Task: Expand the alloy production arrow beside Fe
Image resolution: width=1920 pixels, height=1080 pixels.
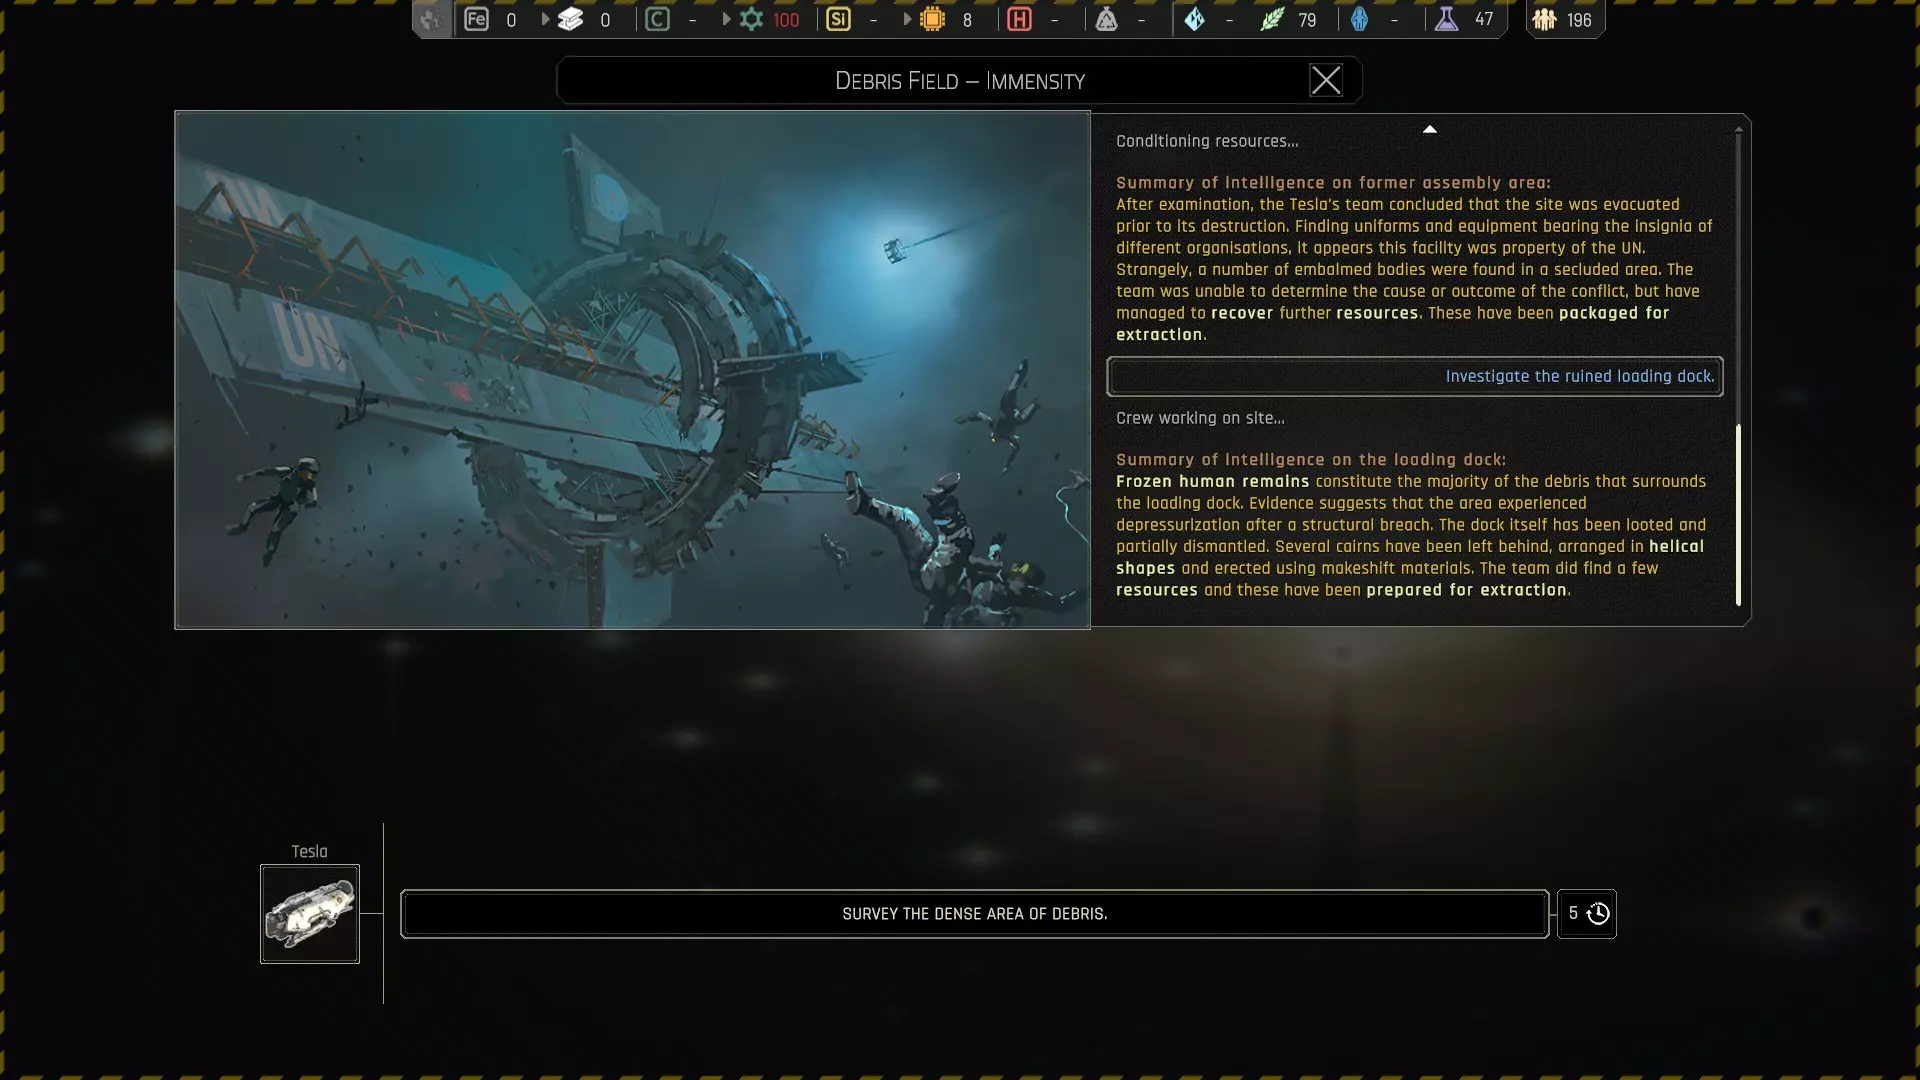Action: tap(545, 19)
